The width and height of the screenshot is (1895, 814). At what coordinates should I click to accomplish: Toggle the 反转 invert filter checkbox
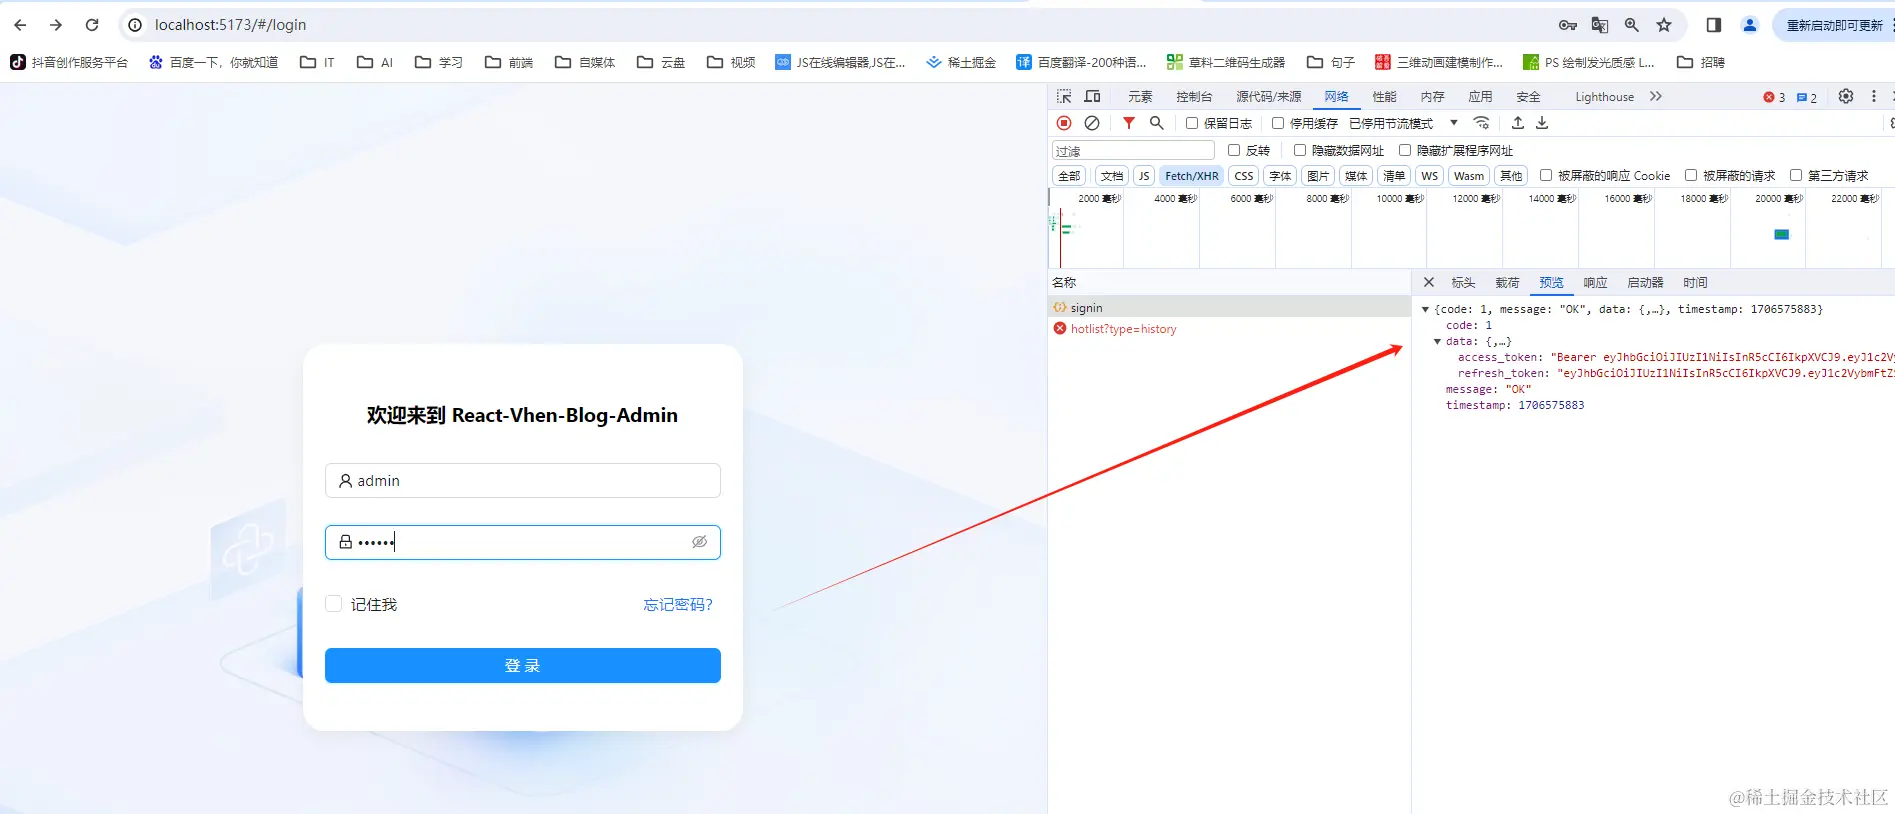[1234, 150]
